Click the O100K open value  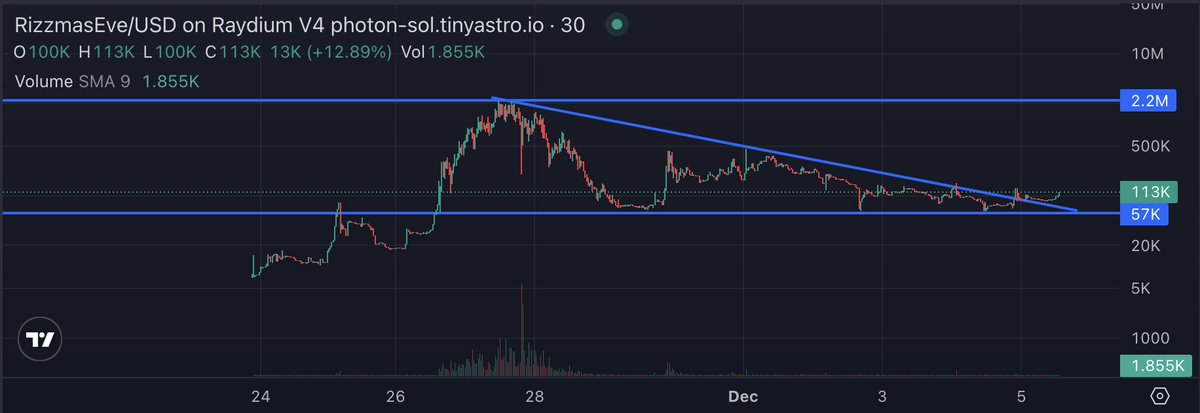42,52
